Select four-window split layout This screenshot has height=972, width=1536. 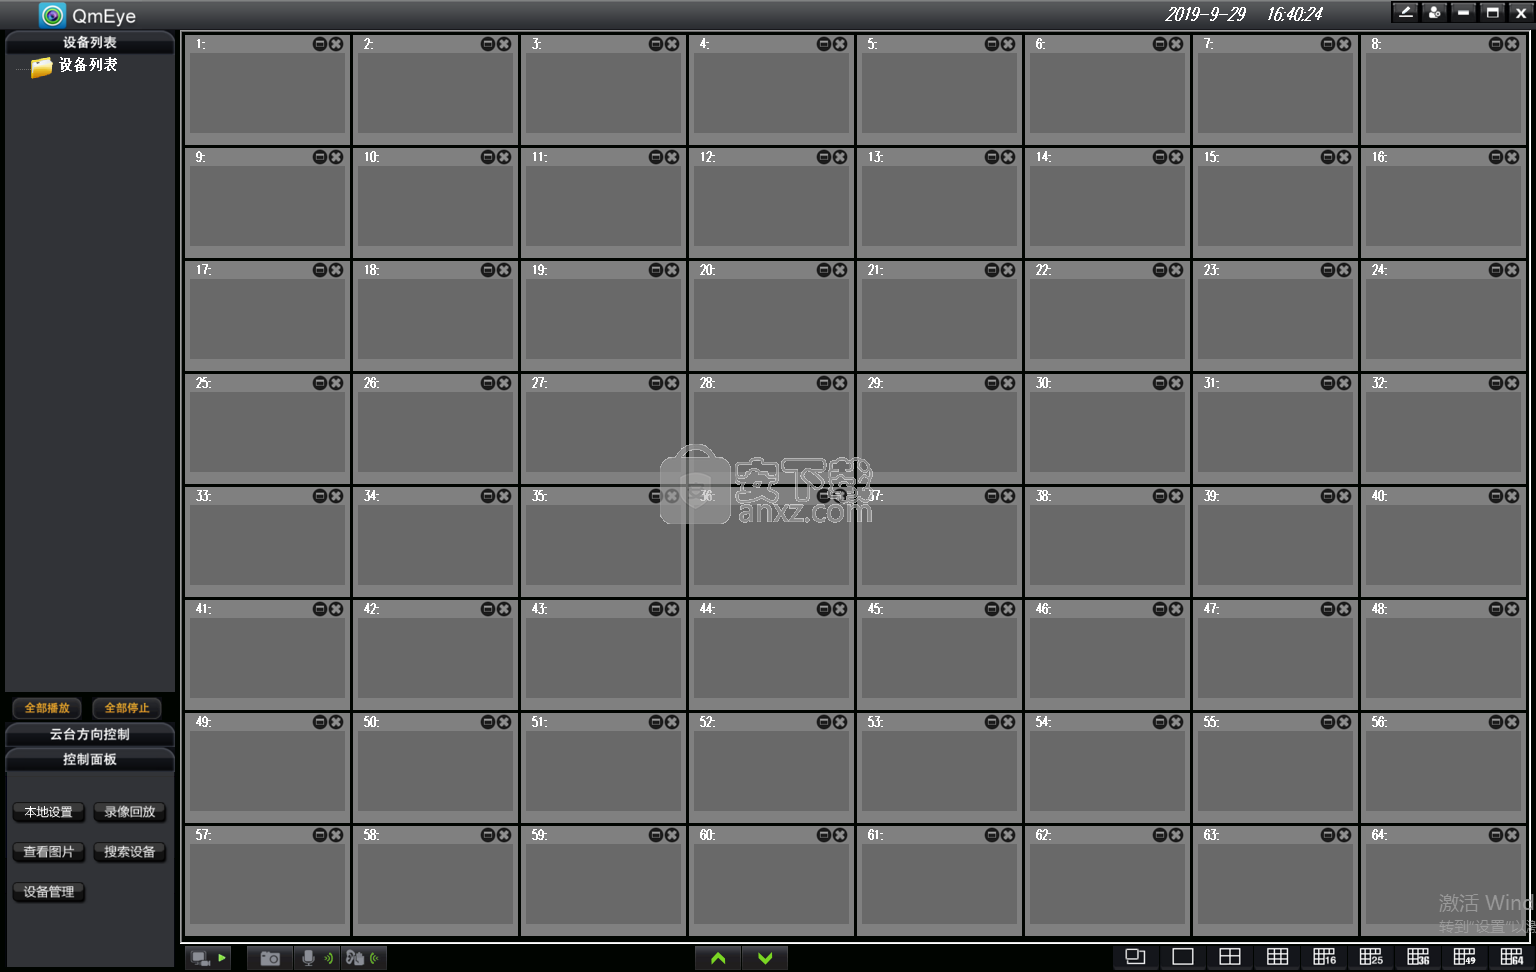(1230, 957)
